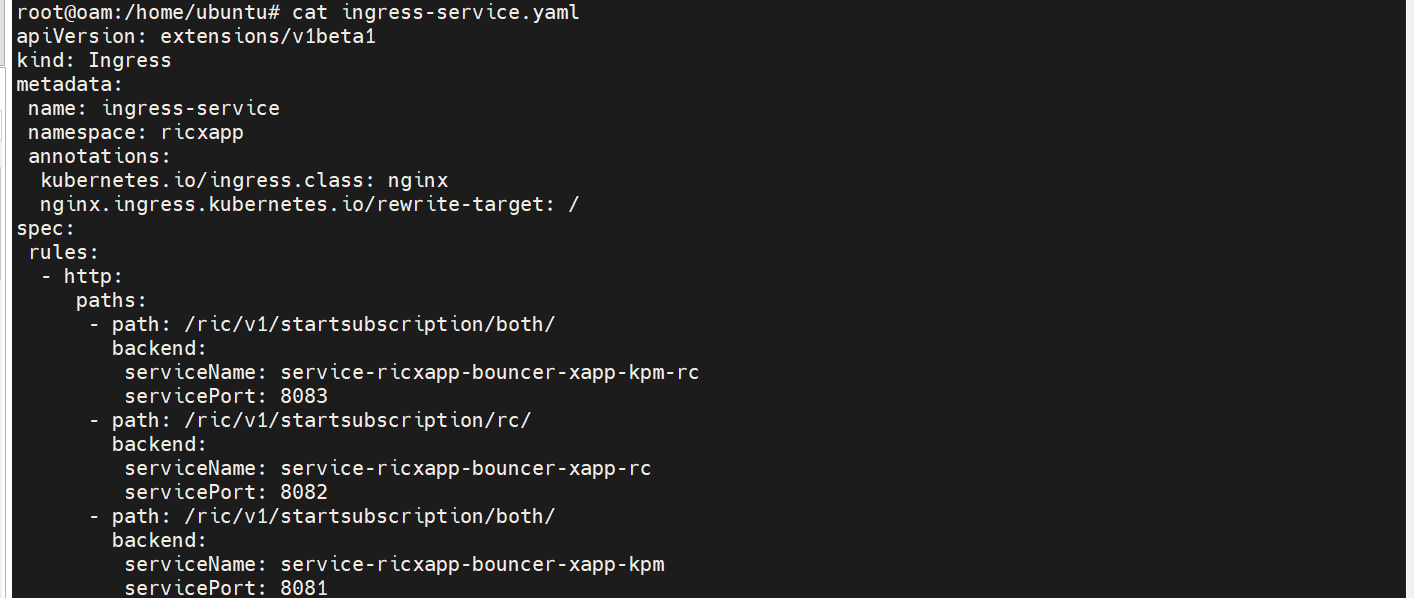Click the rewrite-target annotation line
The width and height of the screenshot is (1414, 598).
pos(310,204)
